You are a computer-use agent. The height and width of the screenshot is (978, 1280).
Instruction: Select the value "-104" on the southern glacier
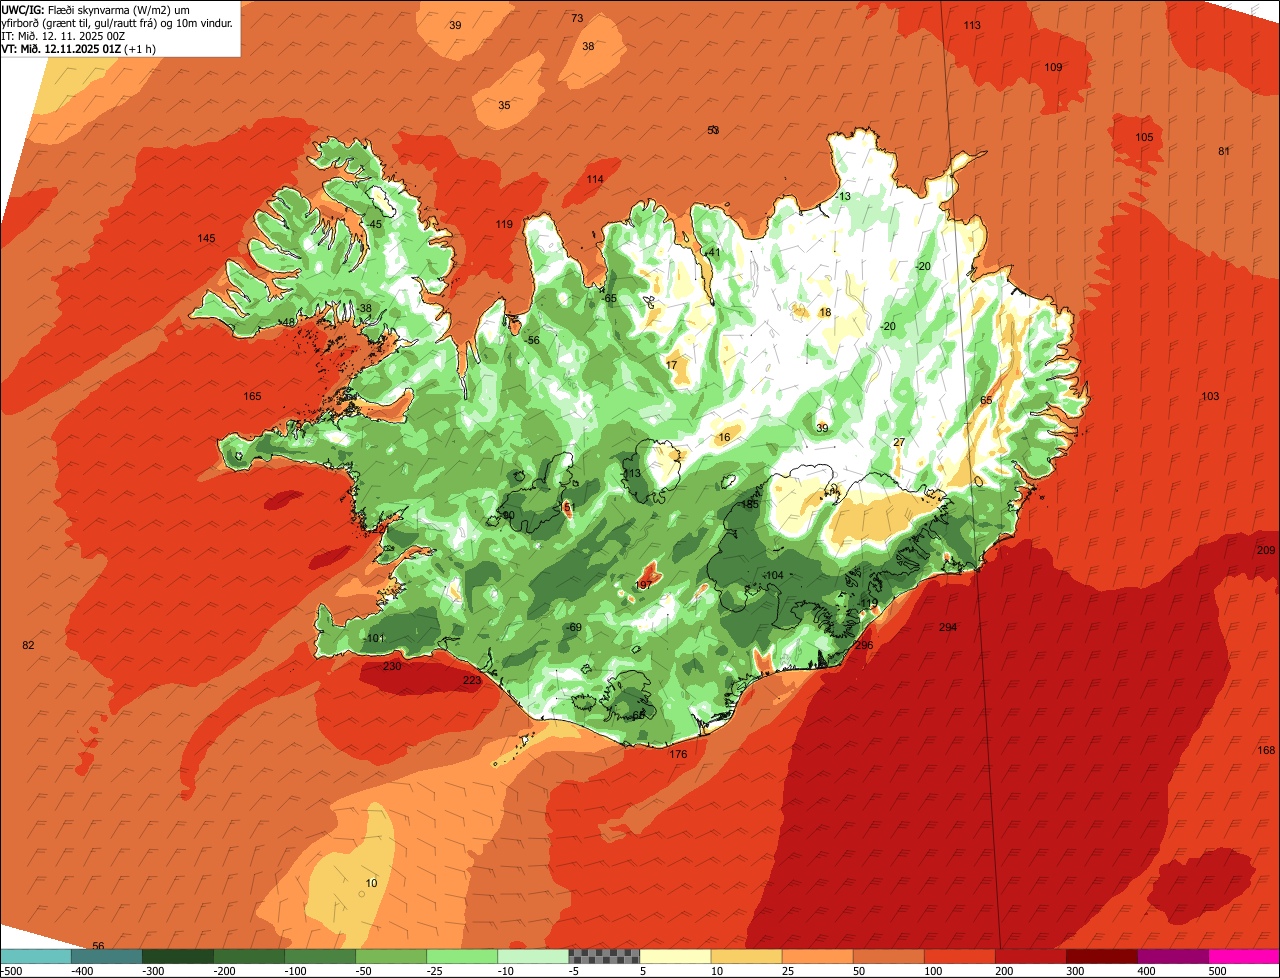(773, 575)
